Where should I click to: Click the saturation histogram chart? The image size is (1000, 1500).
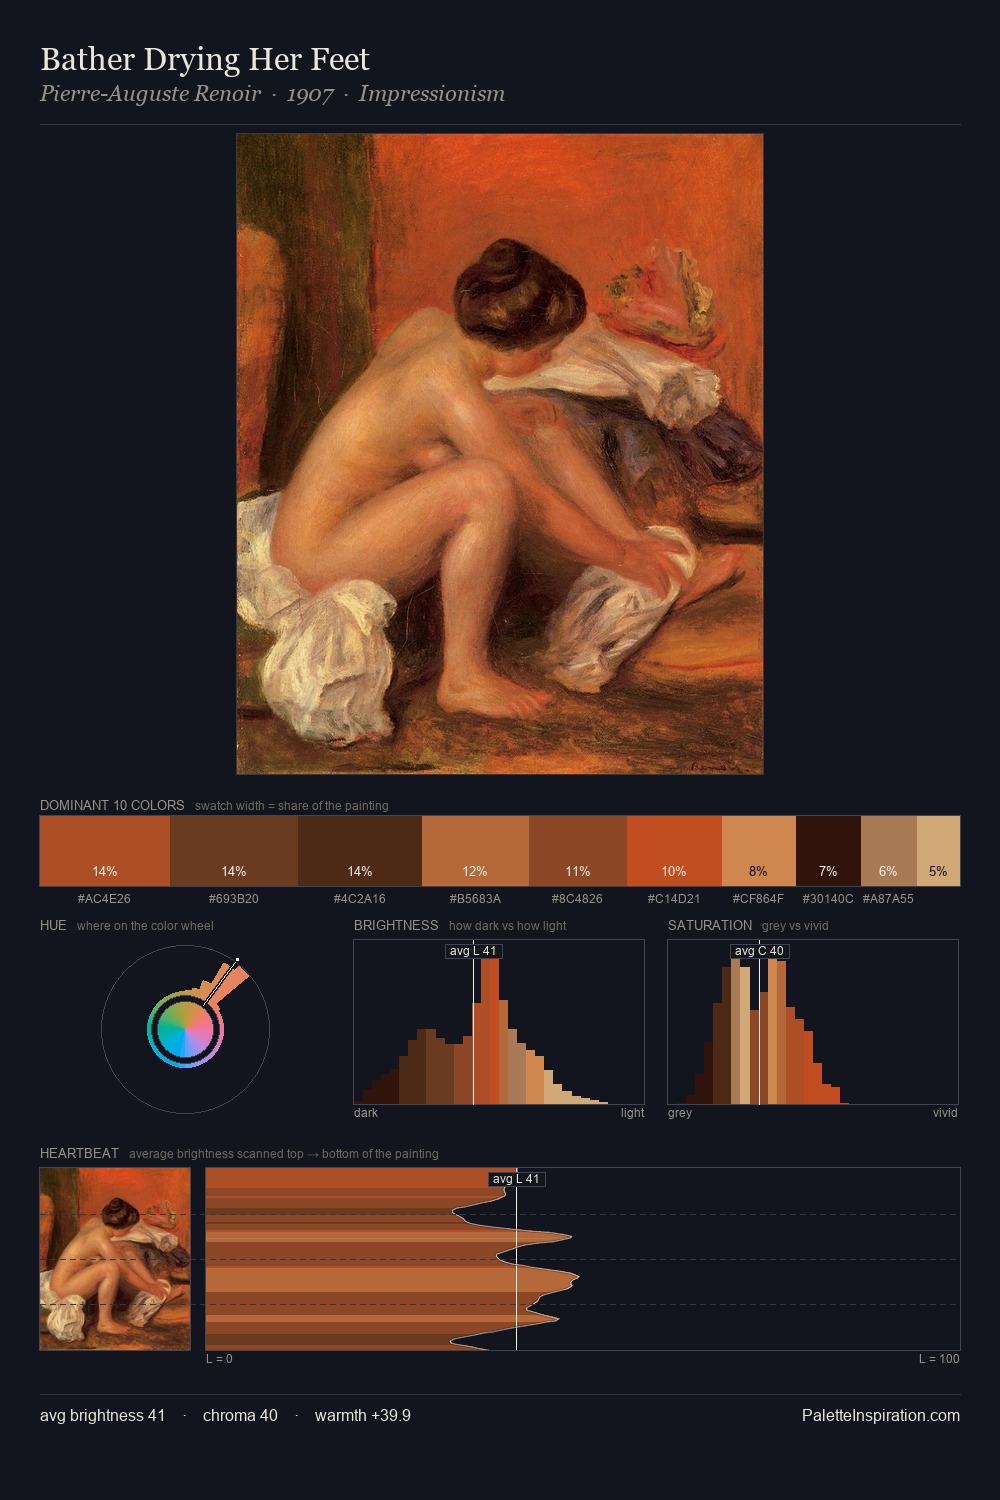pos(813,1022)
